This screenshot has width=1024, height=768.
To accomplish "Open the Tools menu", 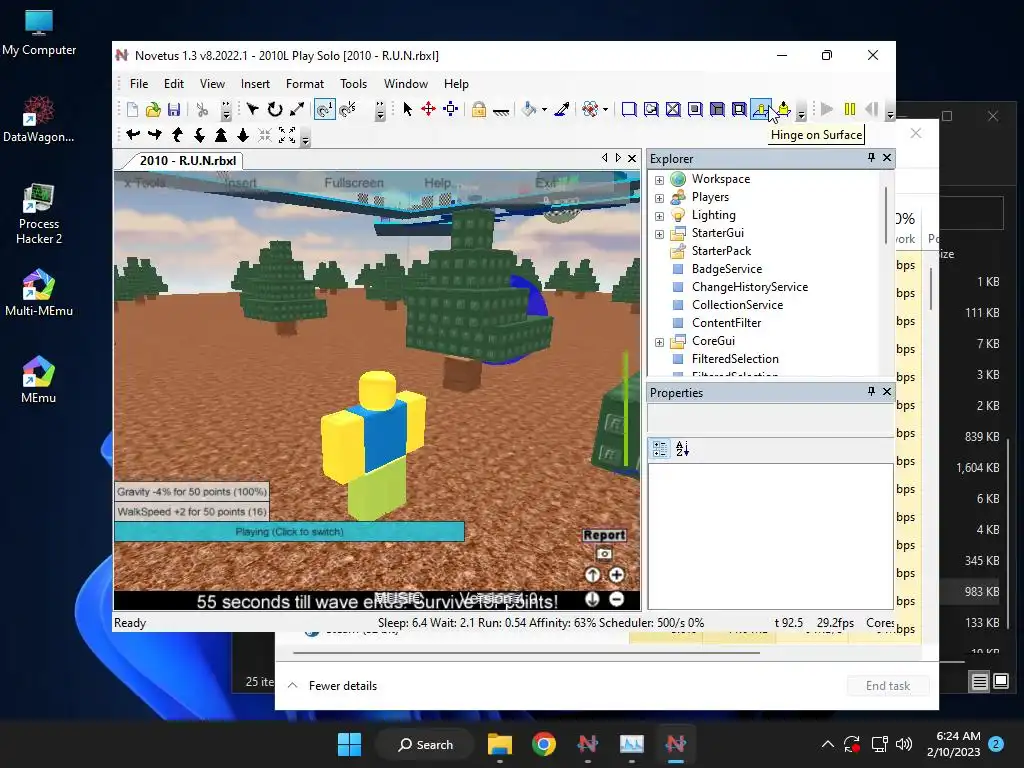I will [353, 84].
